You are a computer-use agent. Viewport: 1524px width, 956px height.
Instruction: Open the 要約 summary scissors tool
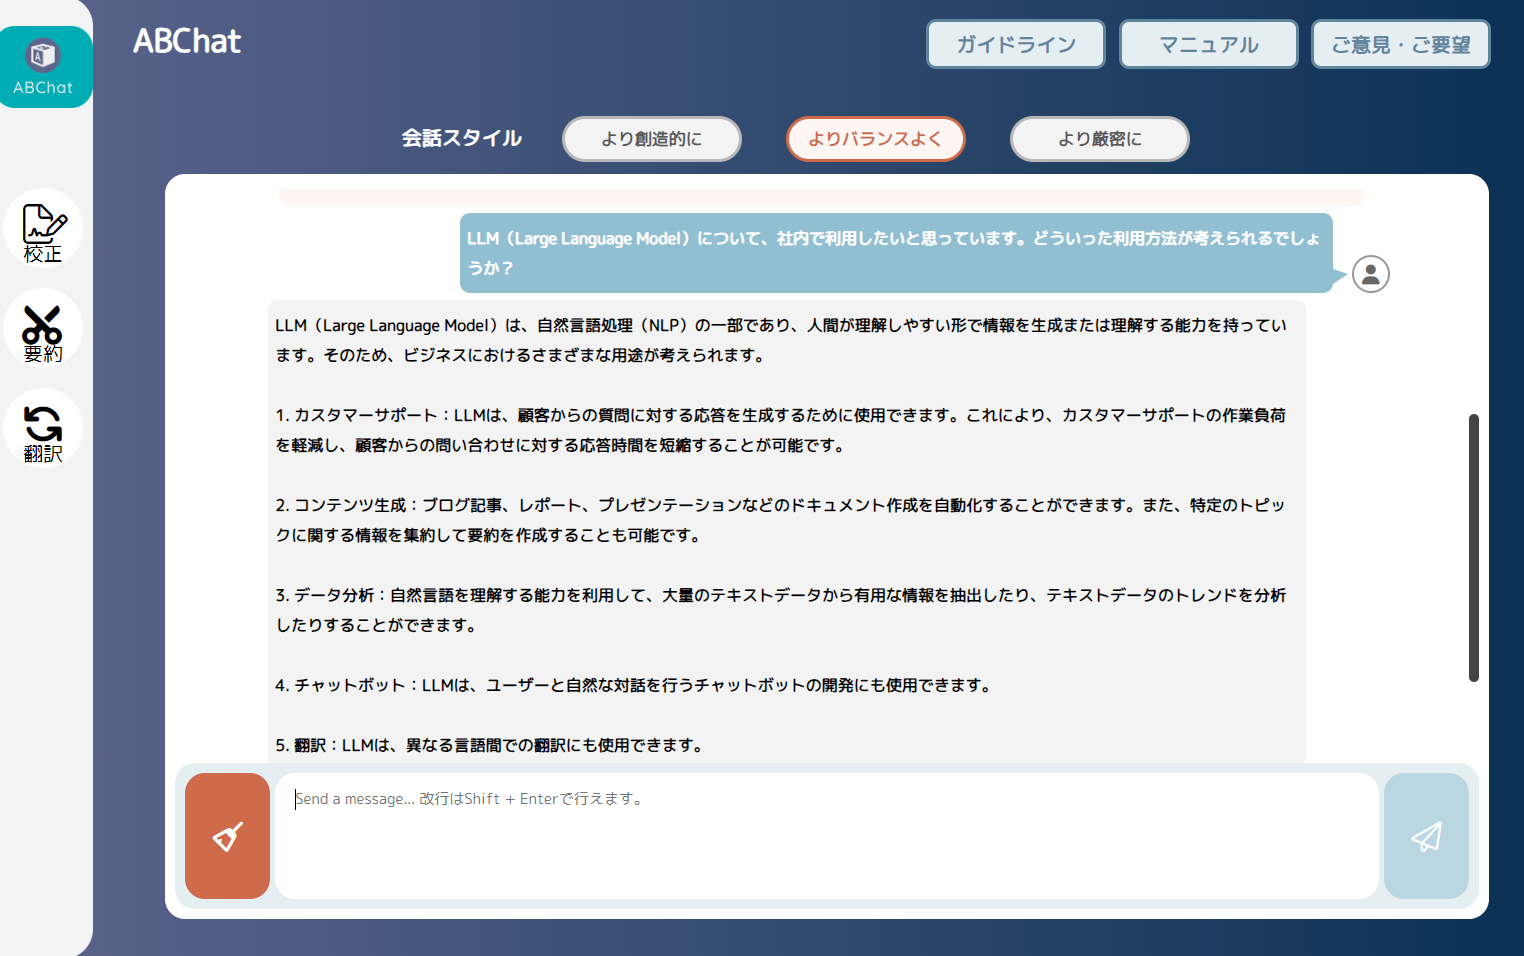coord(43,331)
